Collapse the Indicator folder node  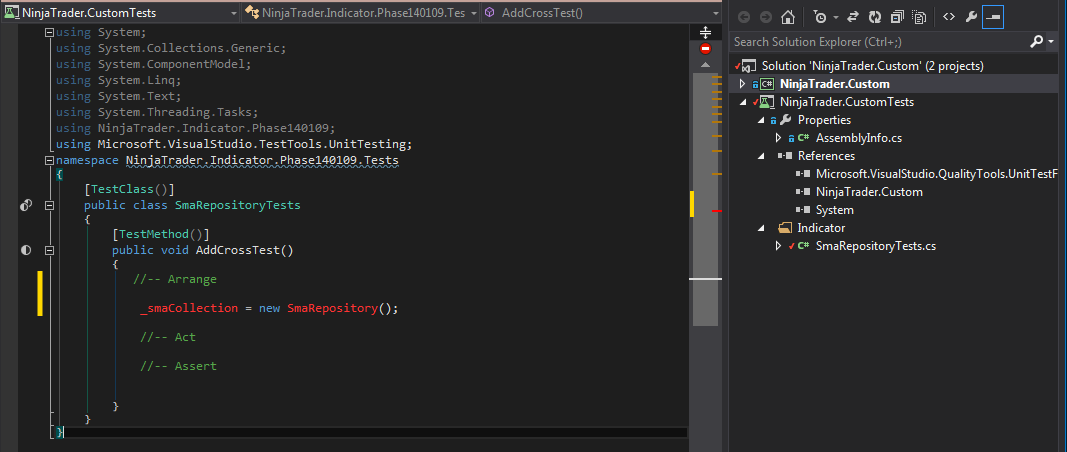[x=761, y=228]
